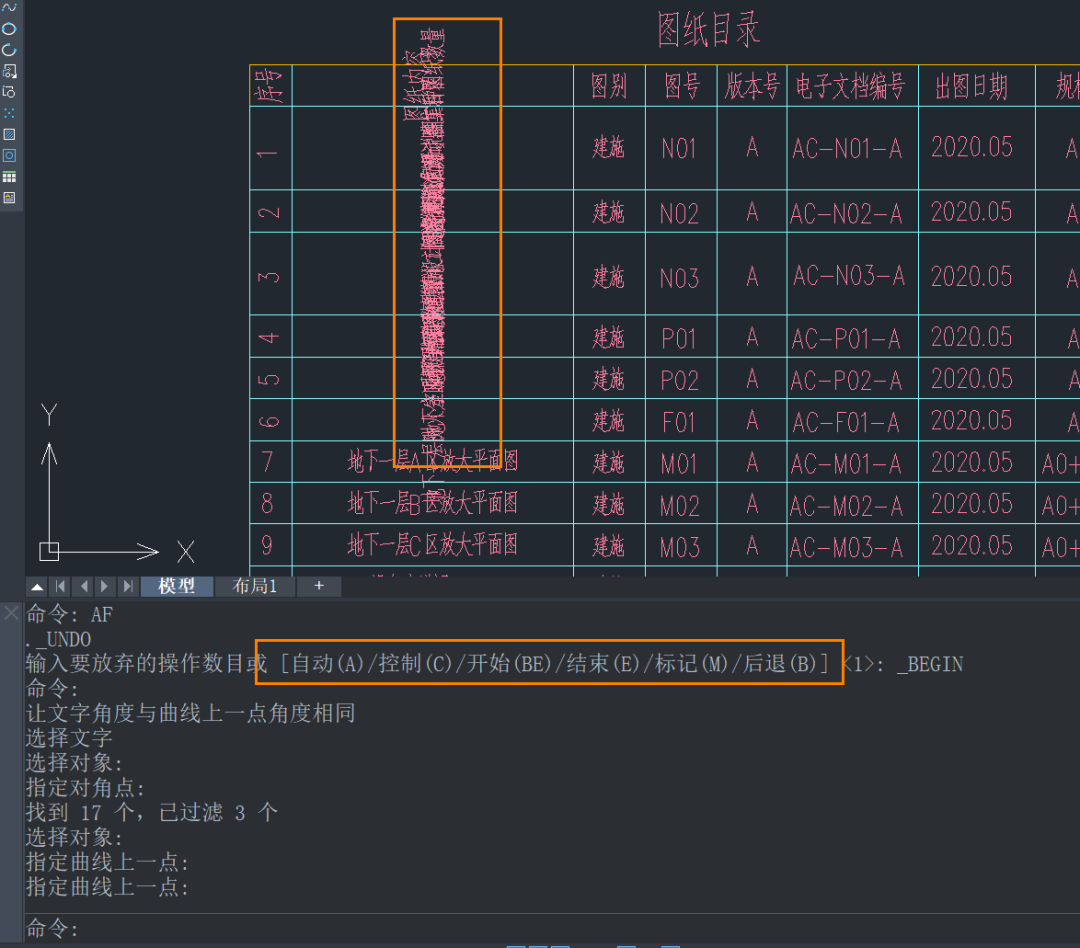Select the Point drawing tool
Image resolution: width=1080 pixels, height=948 pixels.
[x=10, y=113]
